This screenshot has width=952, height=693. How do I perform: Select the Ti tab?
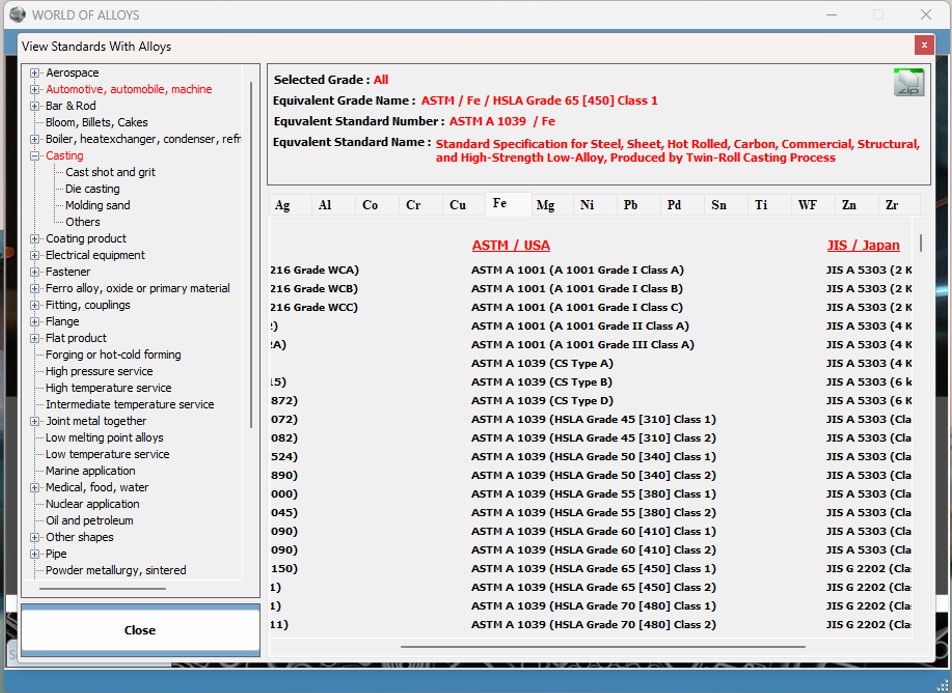click(769, 205)
